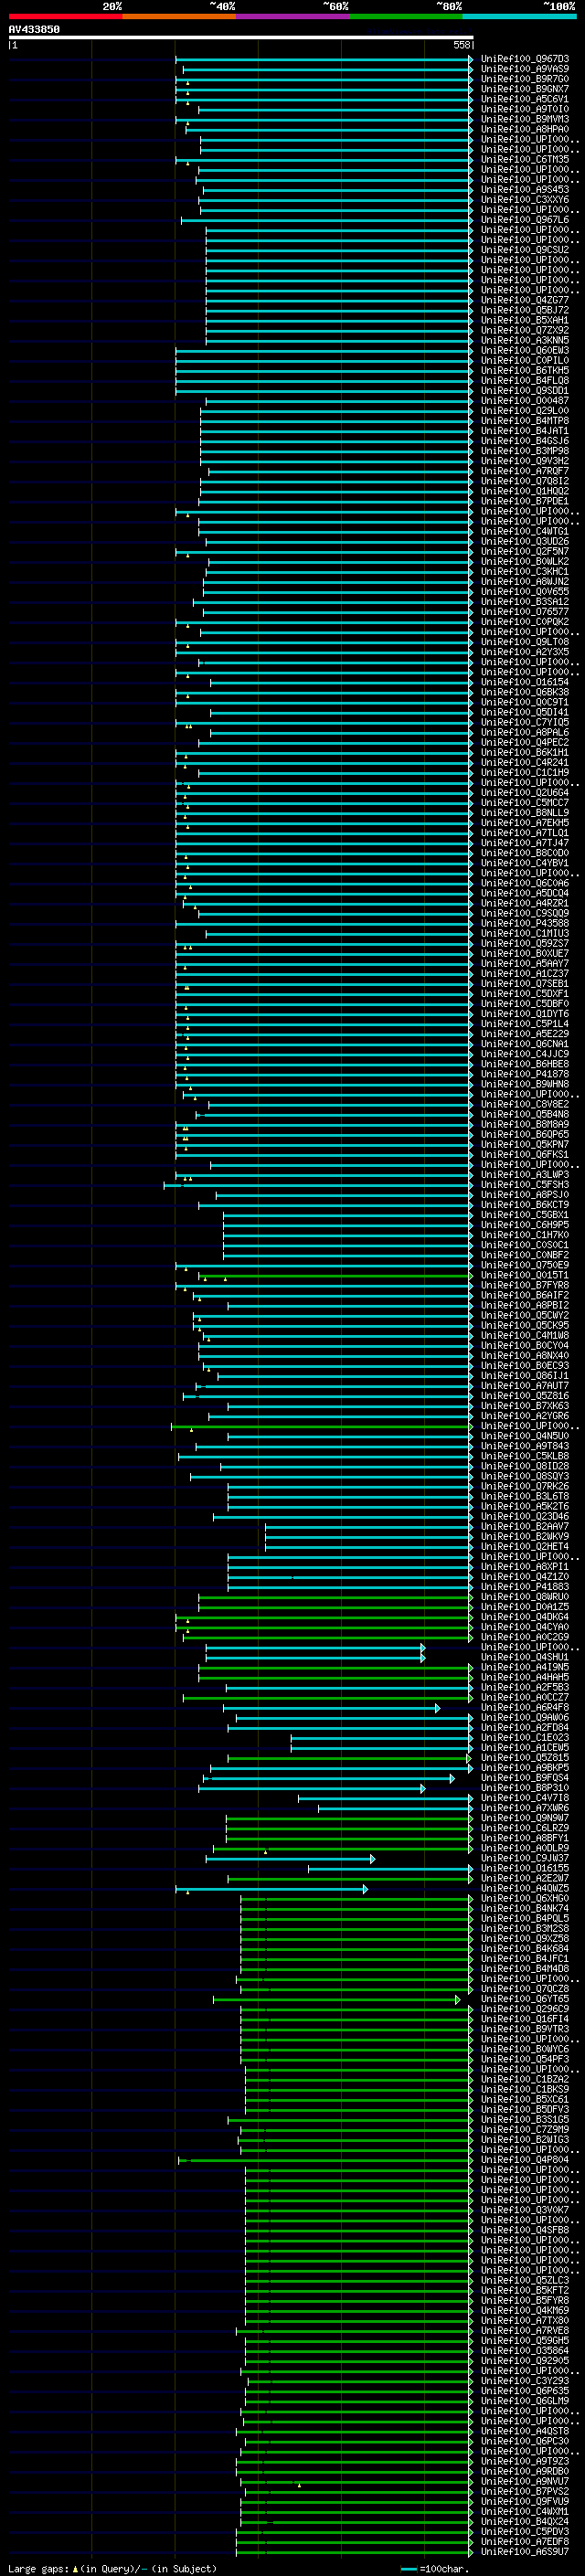Select the UniRef100_A9T0I0 label
Screen dimensions: 585x2576
[525, 109]
